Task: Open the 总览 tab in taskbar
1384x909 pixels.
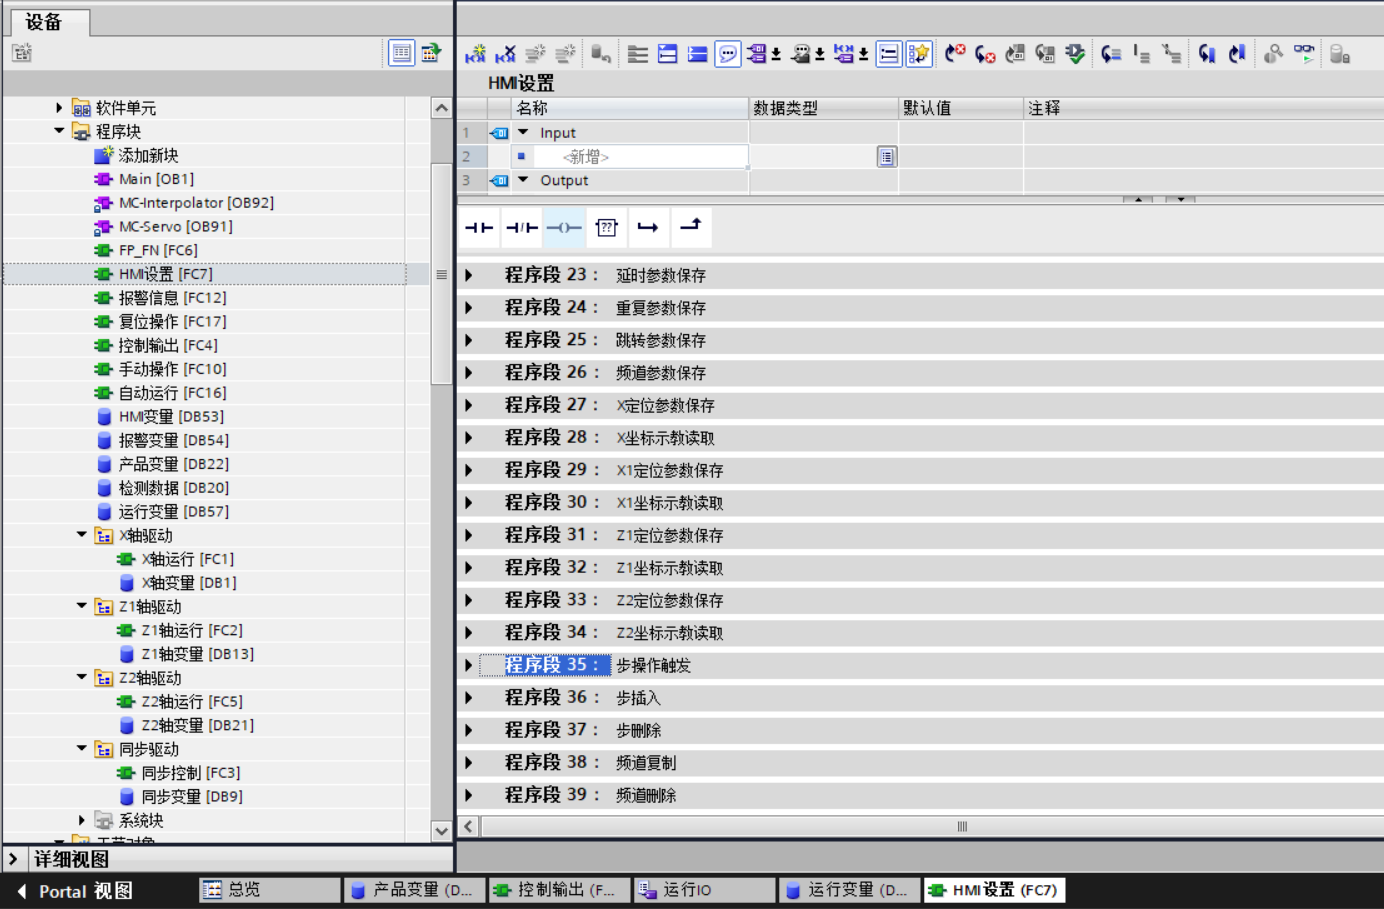Action: [268, 890]
